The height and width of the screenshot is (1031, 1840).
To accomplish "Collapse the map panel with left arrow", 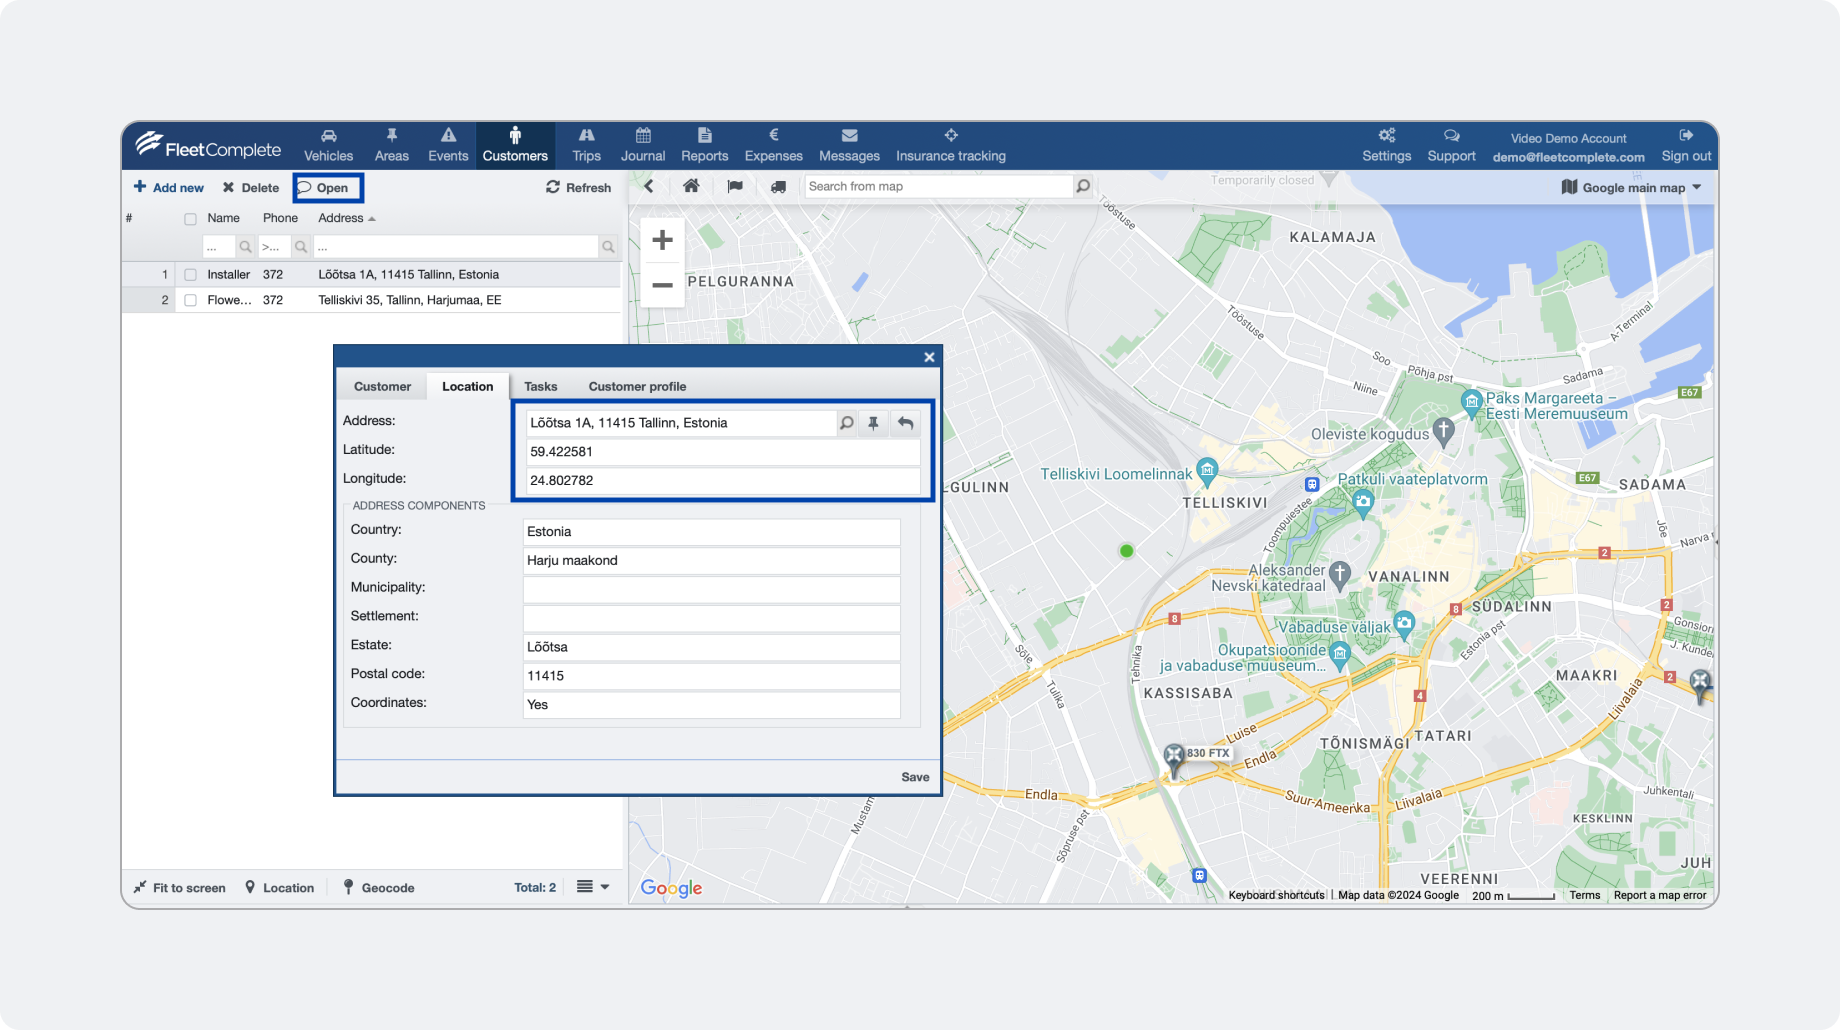I will pyautogui.click(x=649, y=186).
